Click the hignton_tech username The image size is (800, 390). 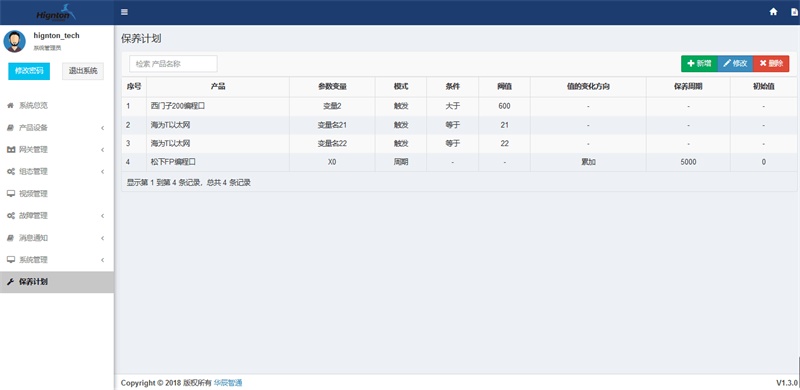(x=57, y=36)
